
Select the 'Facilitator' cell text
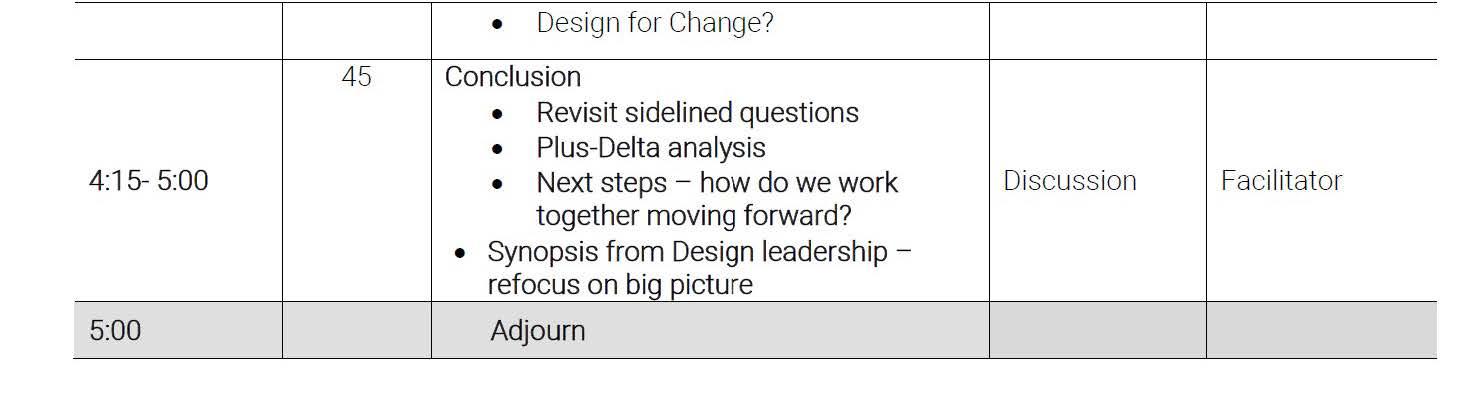click(1281, 181)
